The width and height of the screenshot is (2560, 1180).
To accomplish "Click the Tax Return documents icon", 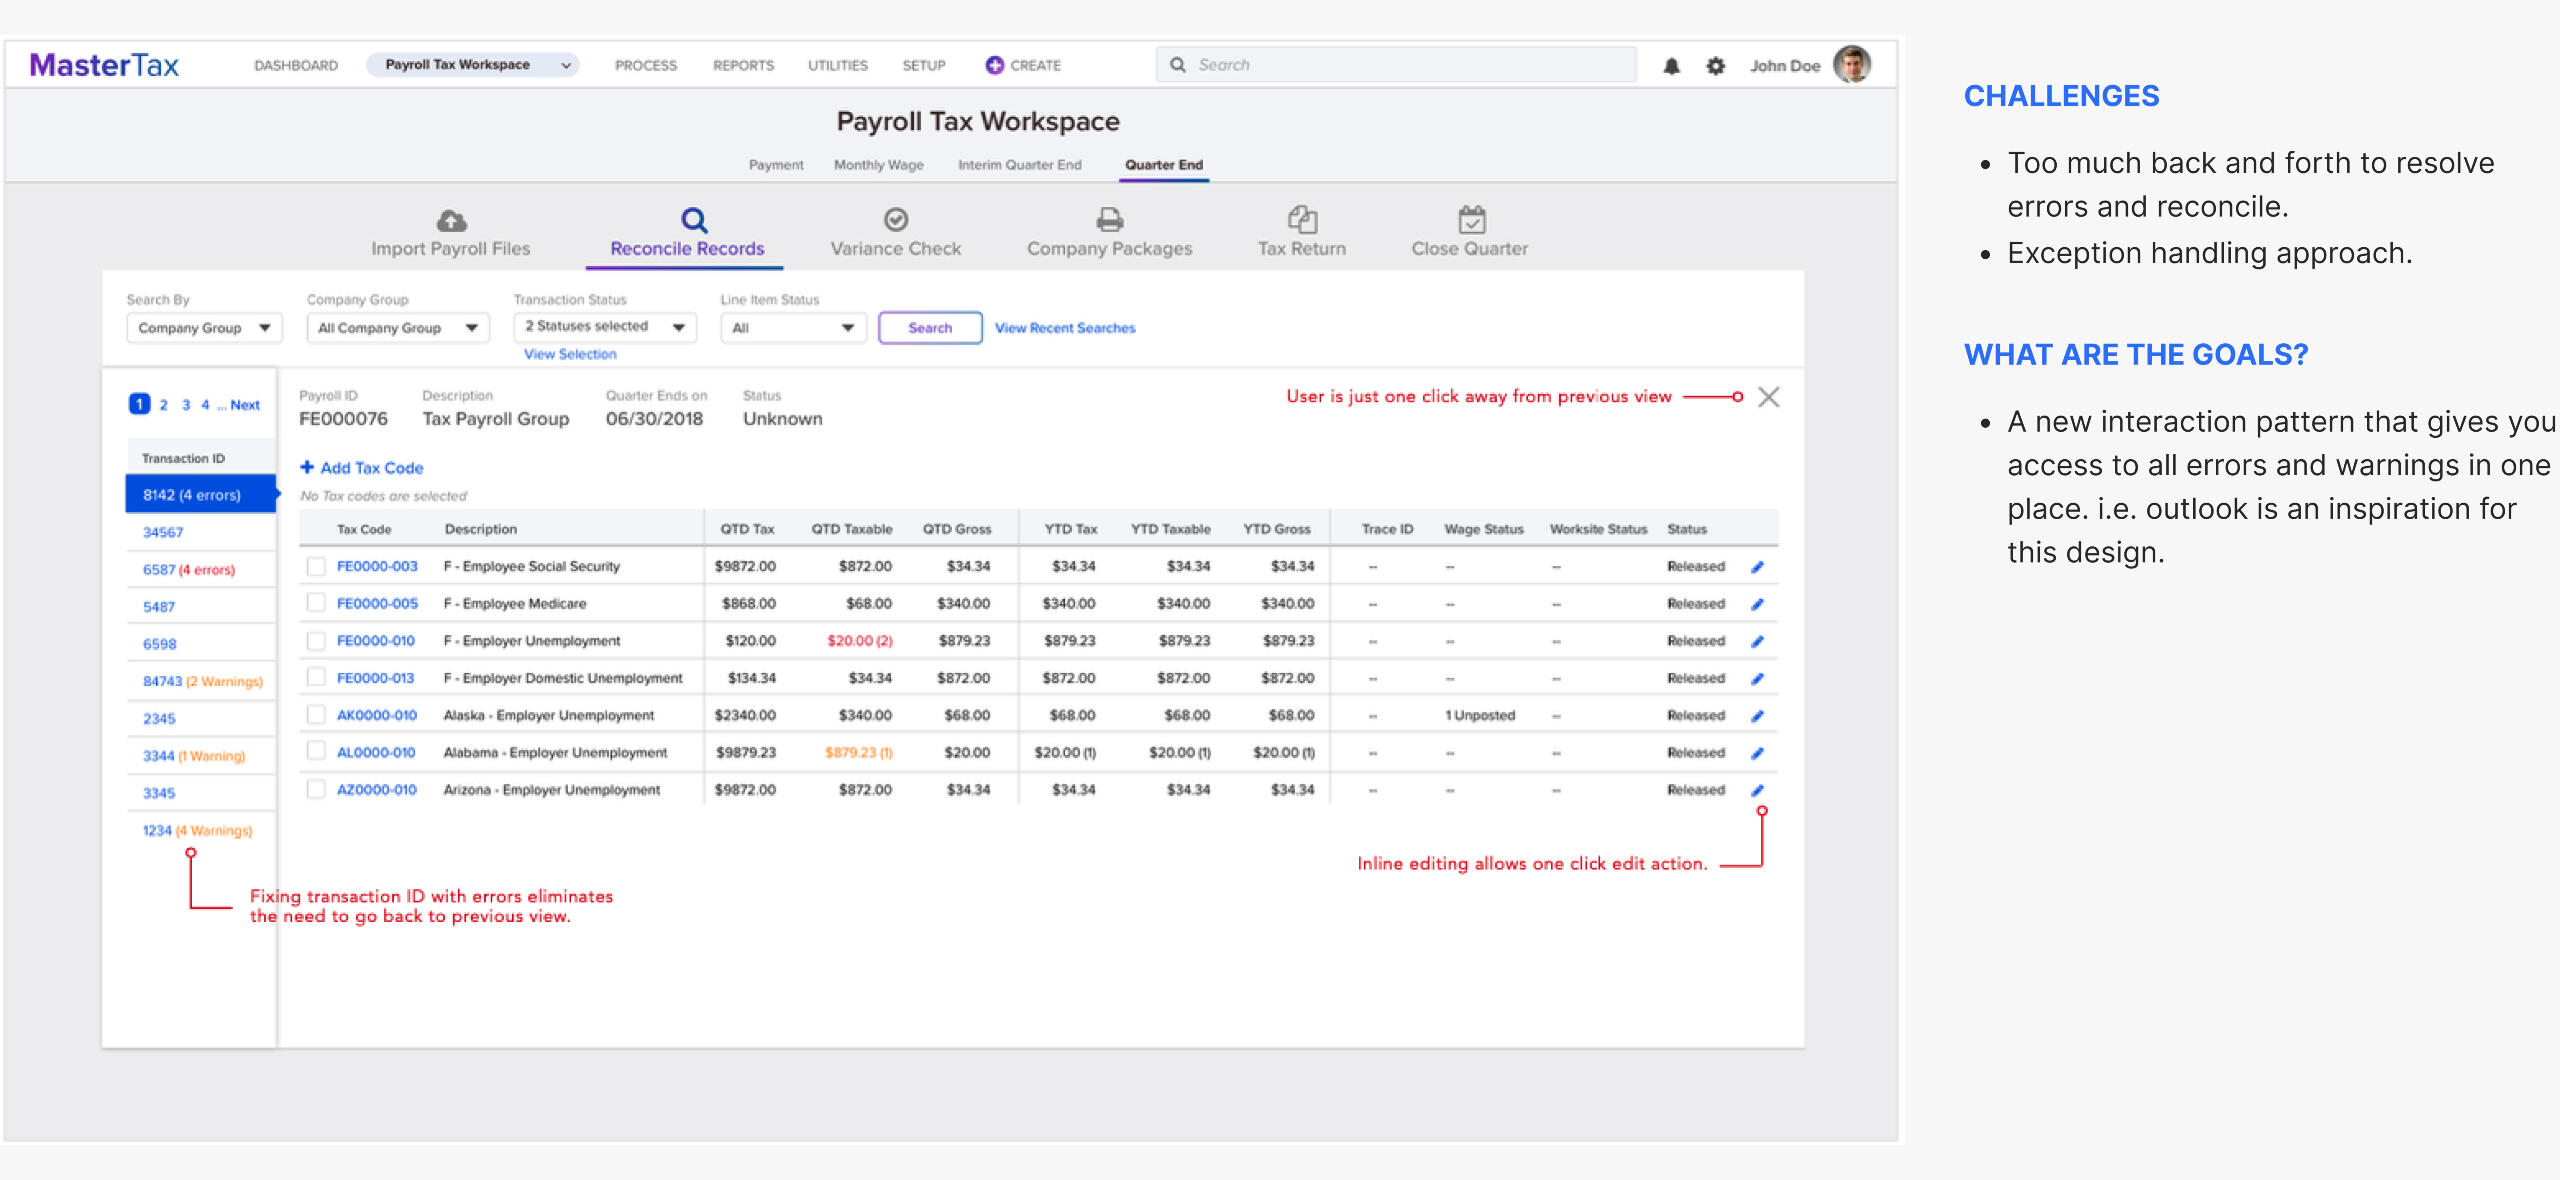I will [1301, 219].
